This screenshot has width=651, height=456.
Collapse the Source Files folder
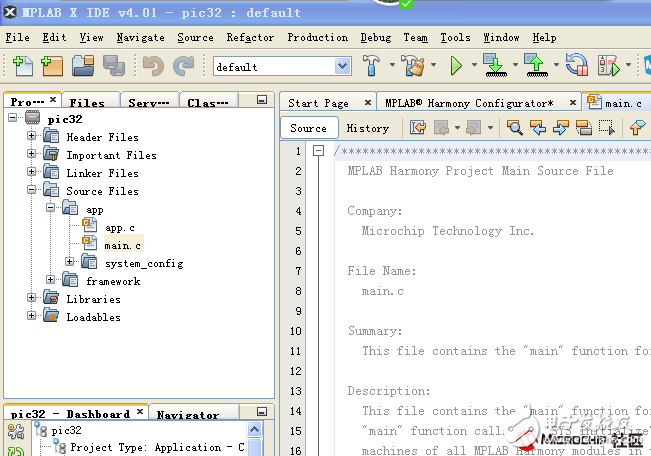coord(32,191)
